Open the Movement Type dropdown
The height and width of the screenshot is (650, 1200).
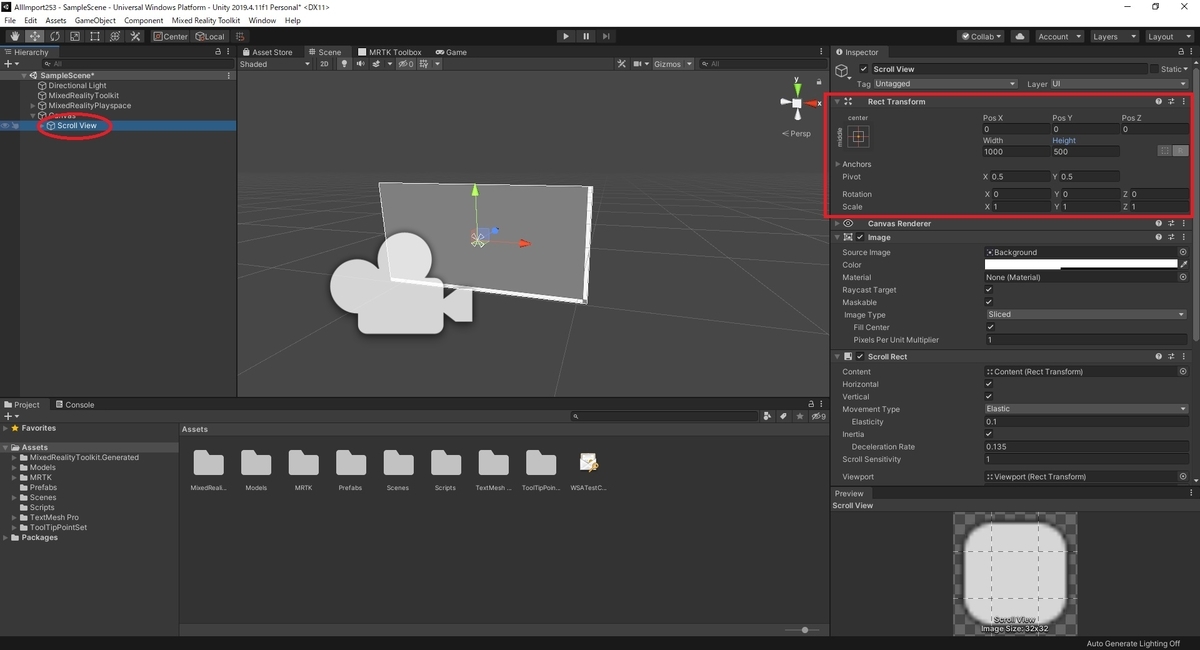click(1086, 409)
